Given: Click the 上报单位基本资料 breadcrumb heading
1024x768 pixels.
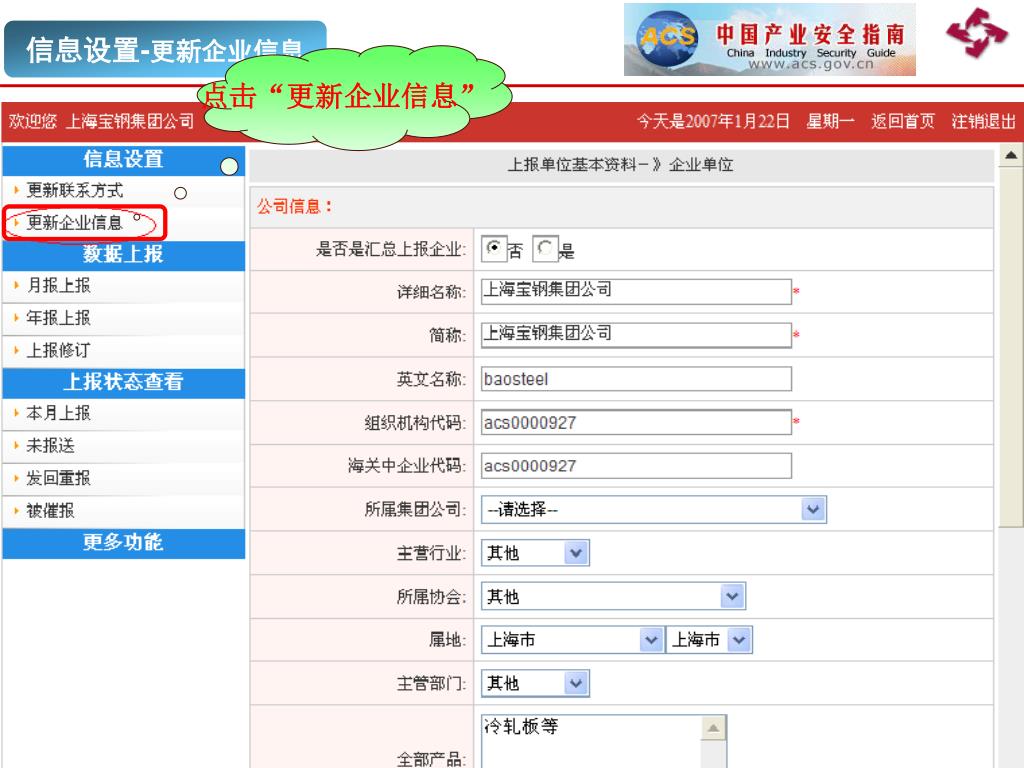Looking at the screenshot, I should 620,165.
